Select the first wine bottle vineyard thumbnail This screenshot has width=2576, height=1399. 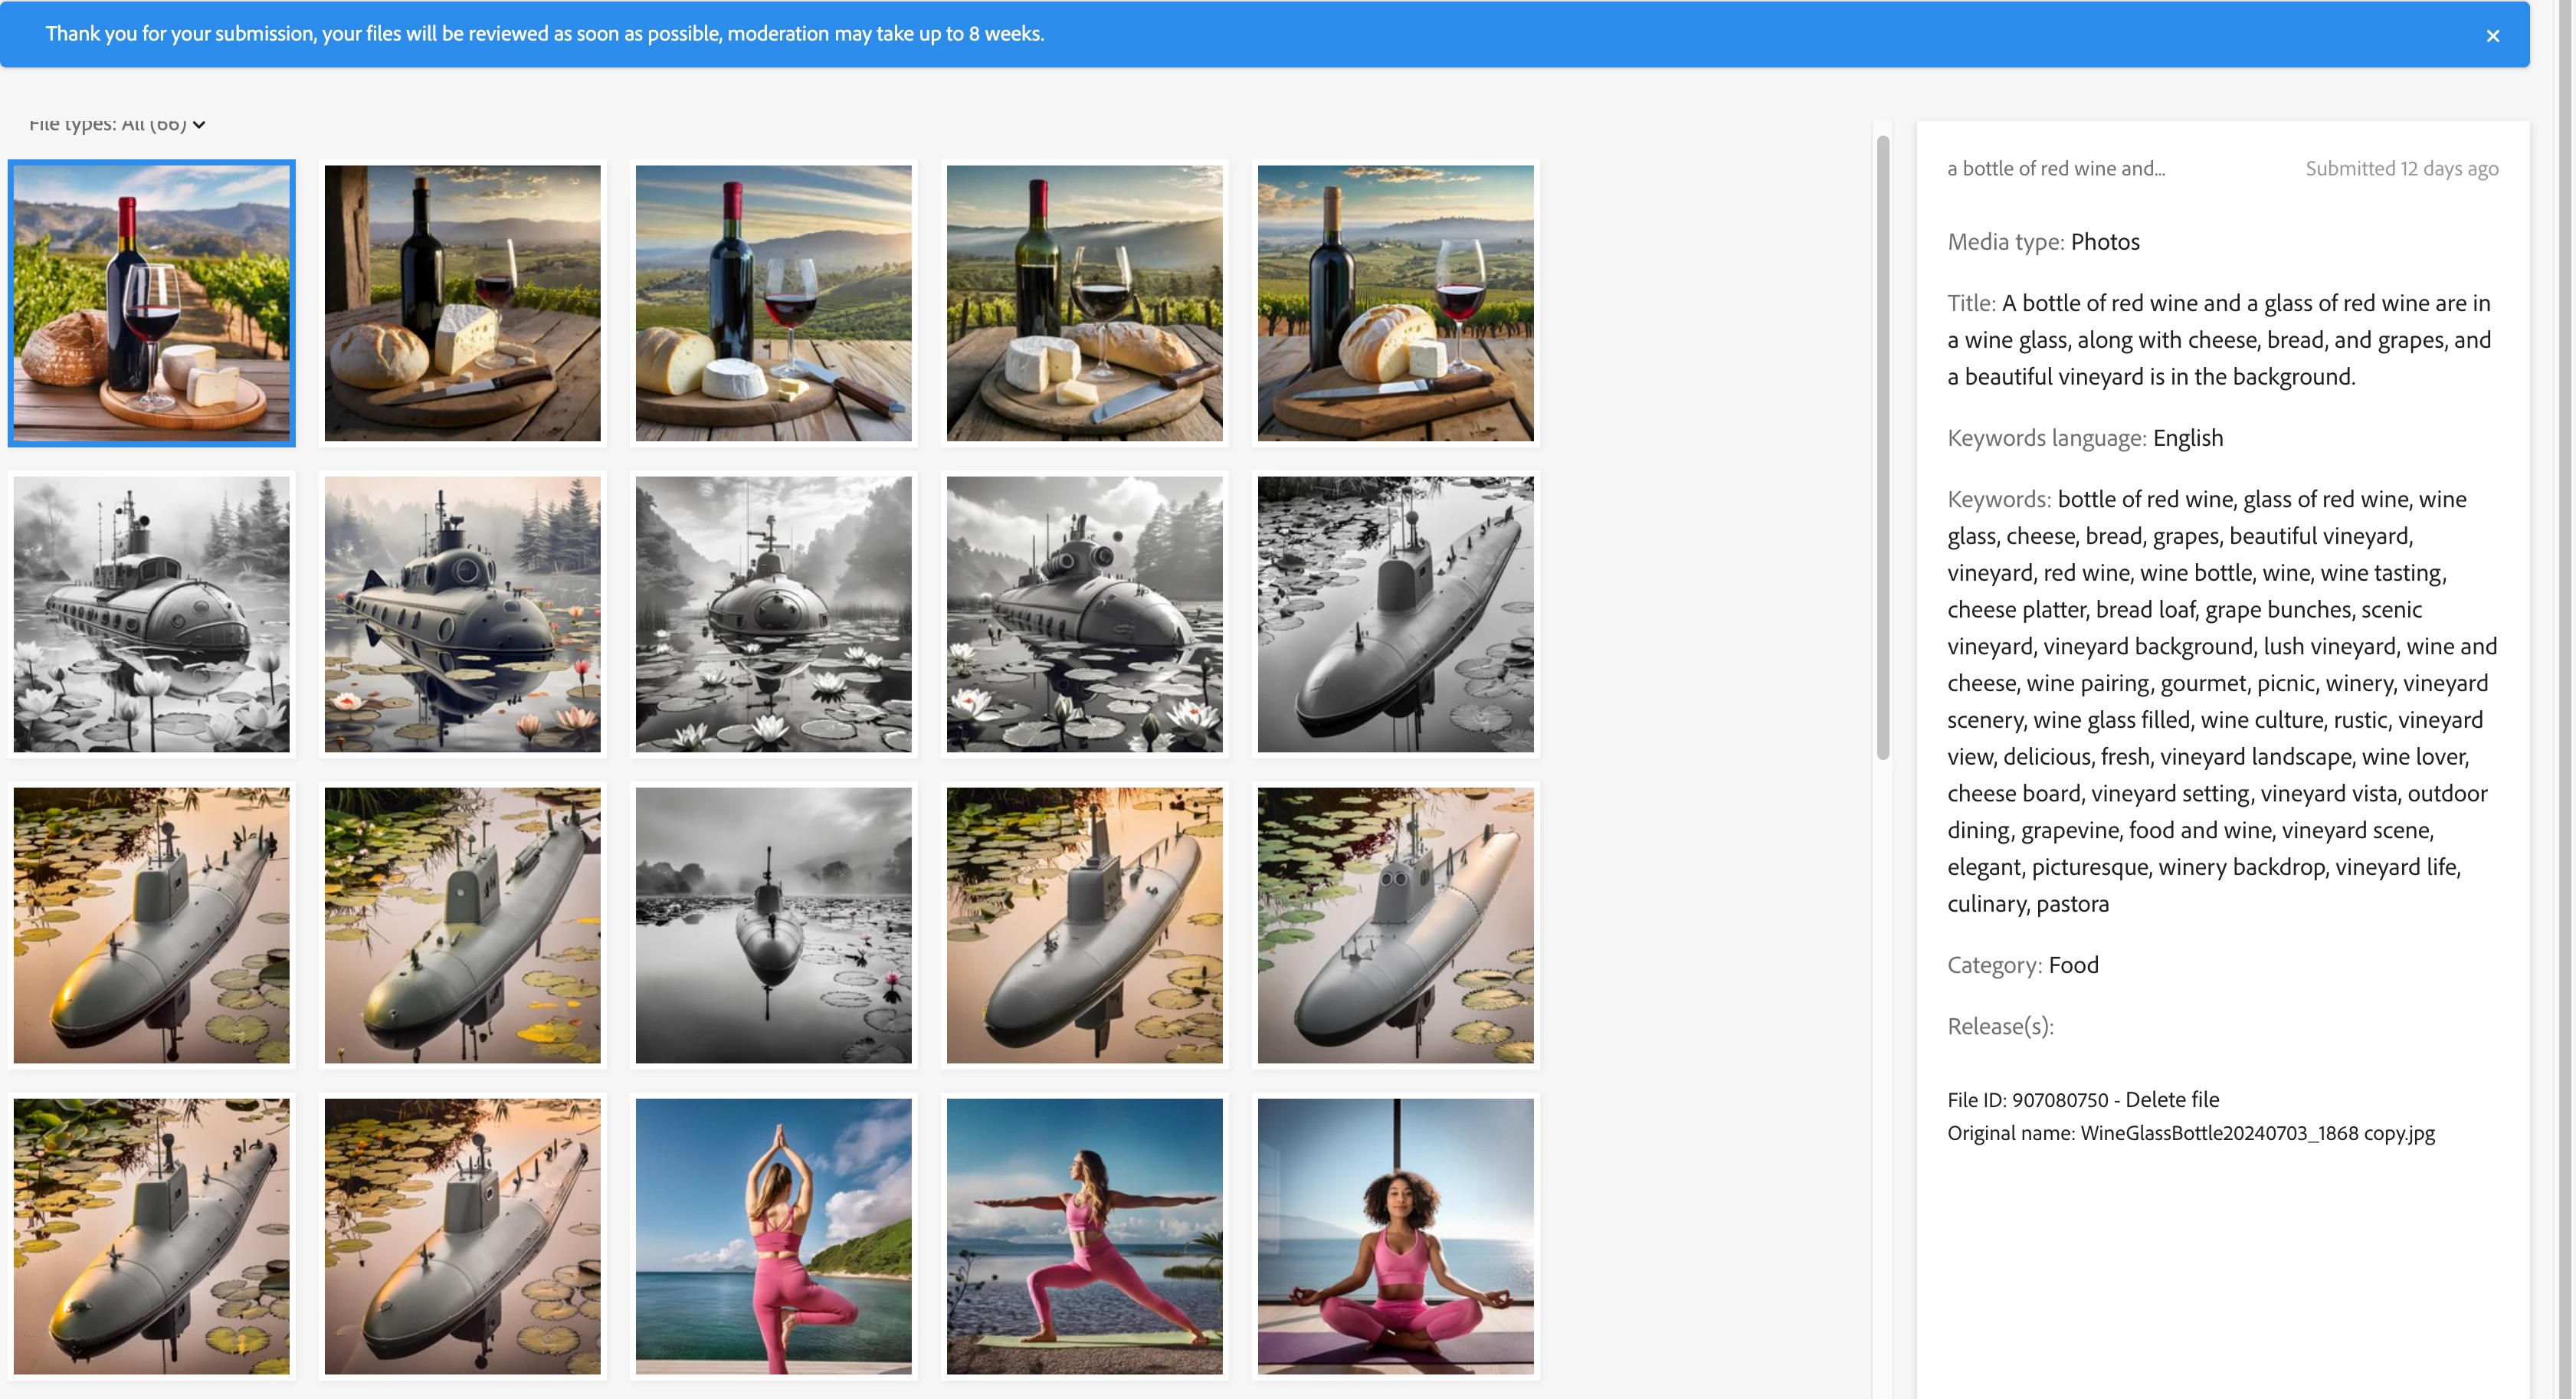[x=152, y=303]
